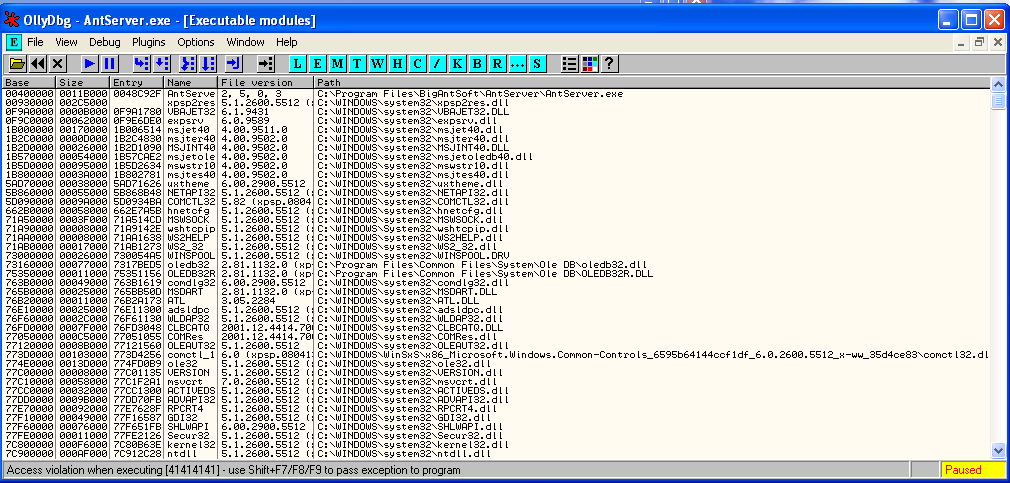The height and width of the screenshot is (483, 1010).
Task: Show References window via R icon
Action: (497, 63)
